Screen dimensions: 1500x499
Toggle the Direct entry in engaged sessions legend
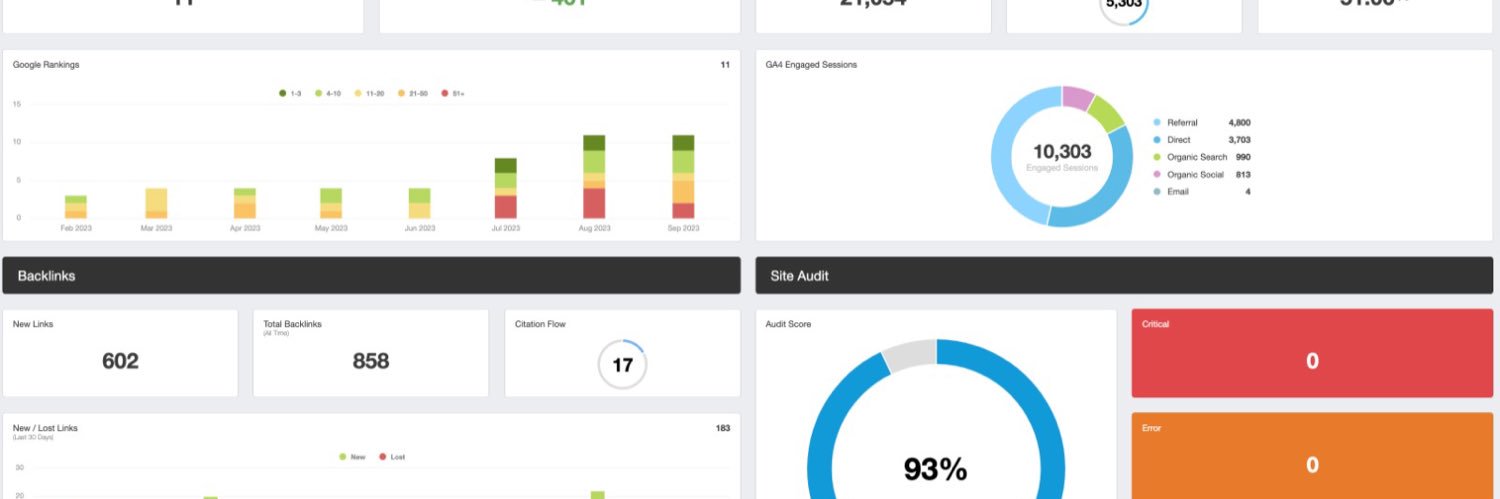(1171, 140)
